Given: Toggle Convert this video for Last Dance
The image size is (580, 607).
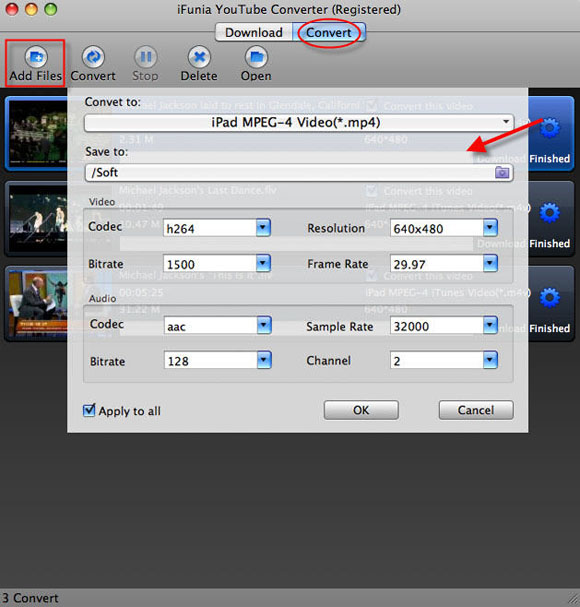Looking at the screenshot, I should (x=372, y=191).
